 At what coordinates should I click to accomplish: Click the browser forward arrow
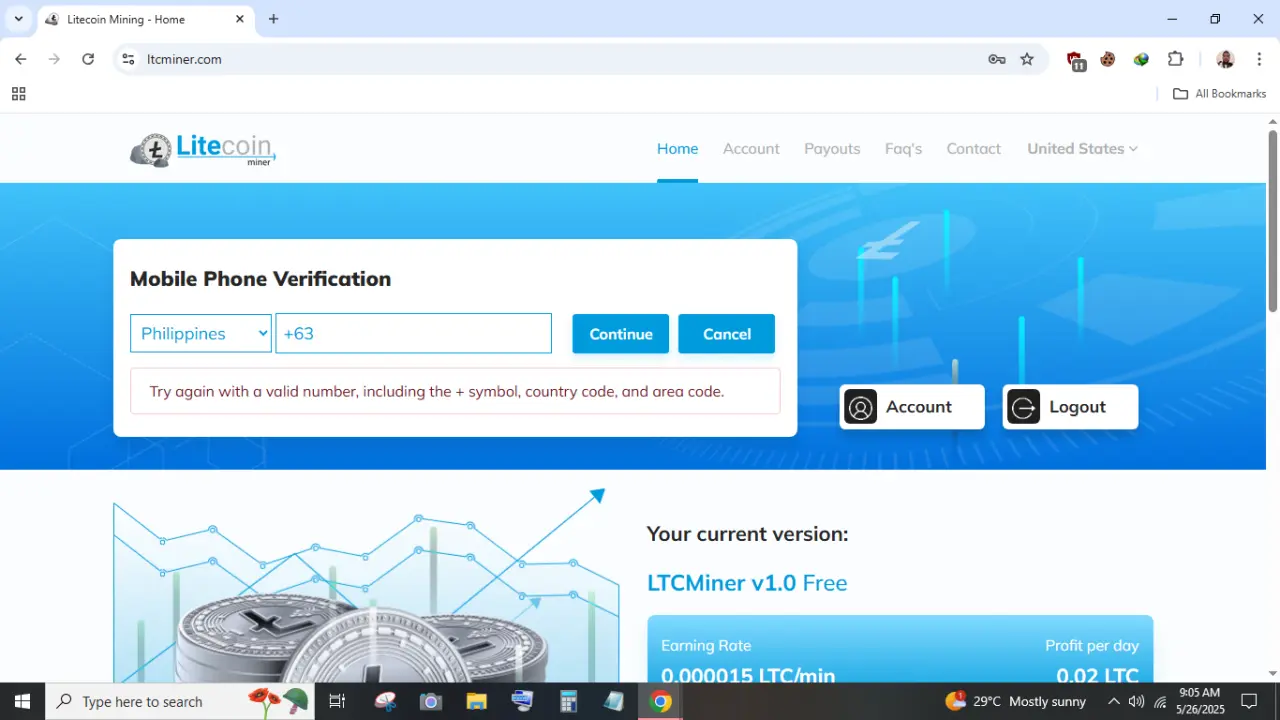pyautogui.click(x=54, y=59)
